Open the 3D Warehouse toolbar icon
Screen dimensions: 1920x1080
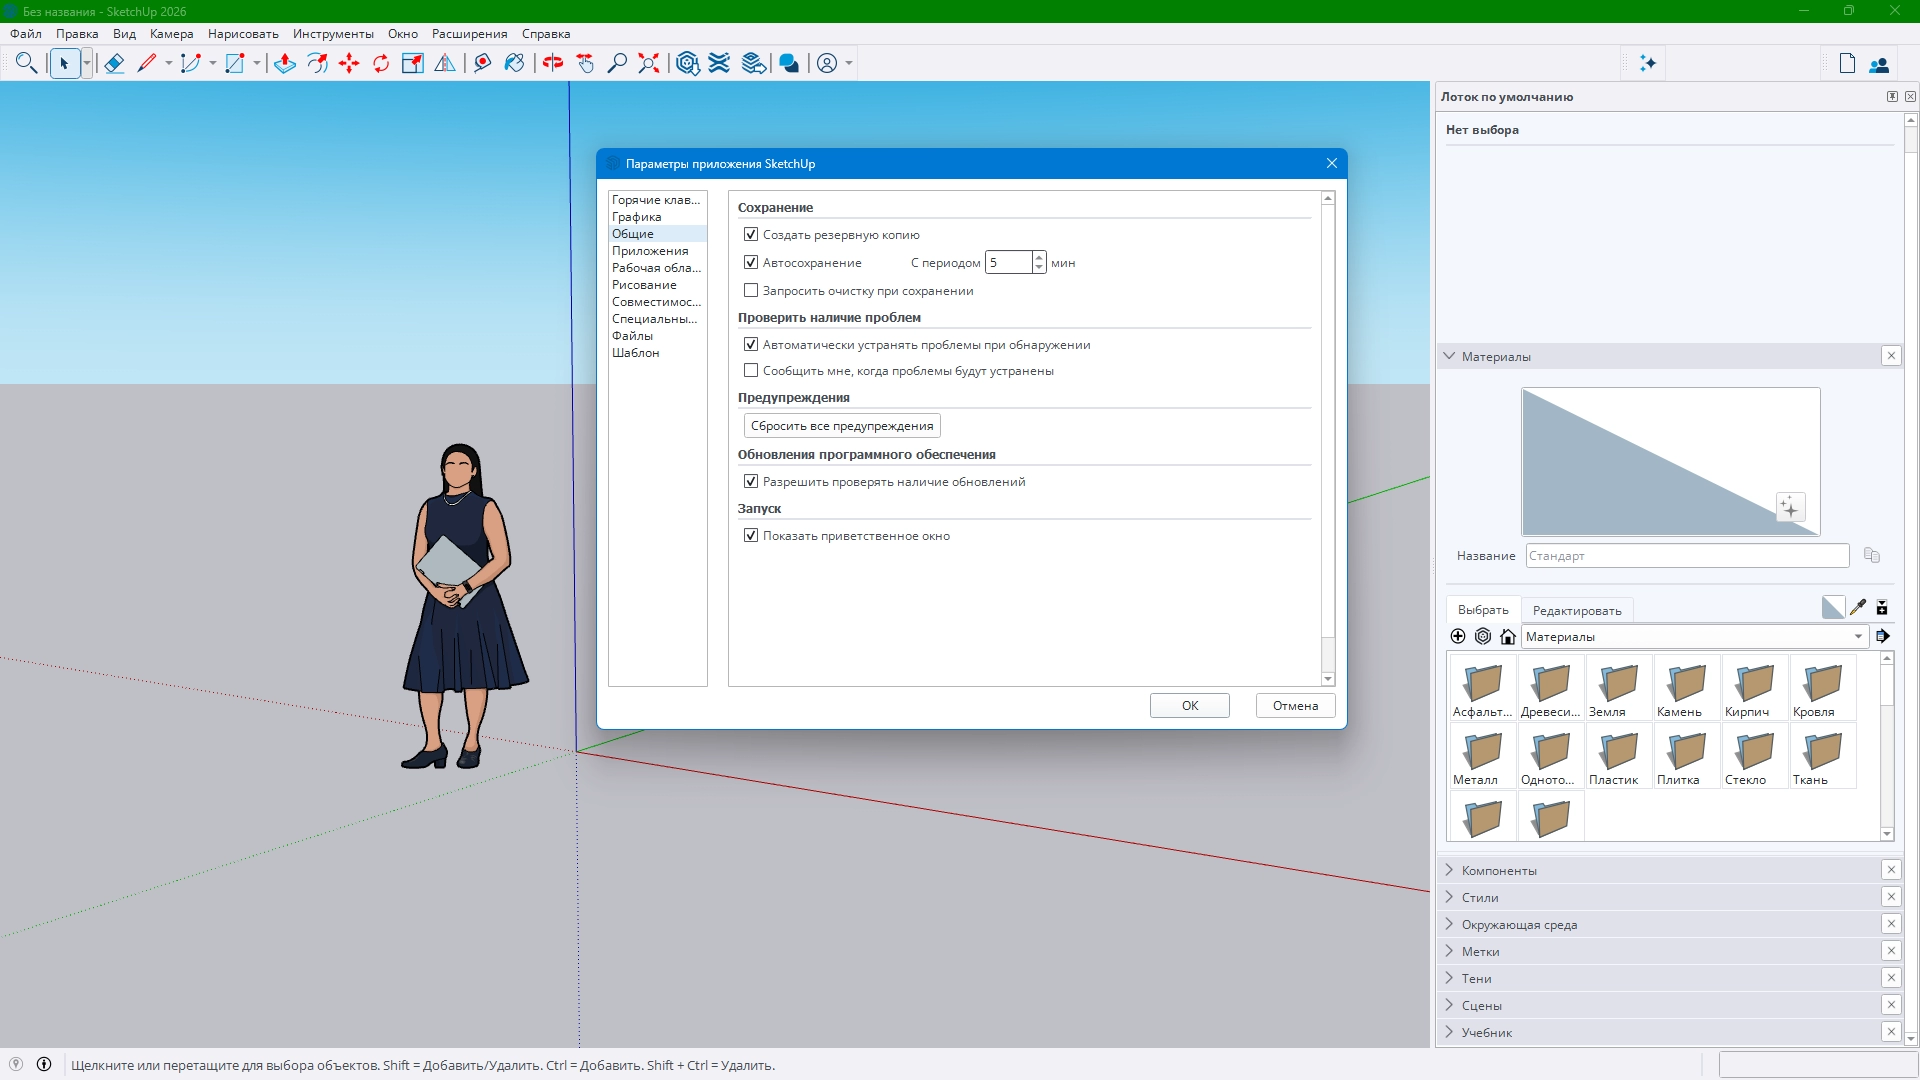click(687, 64)
